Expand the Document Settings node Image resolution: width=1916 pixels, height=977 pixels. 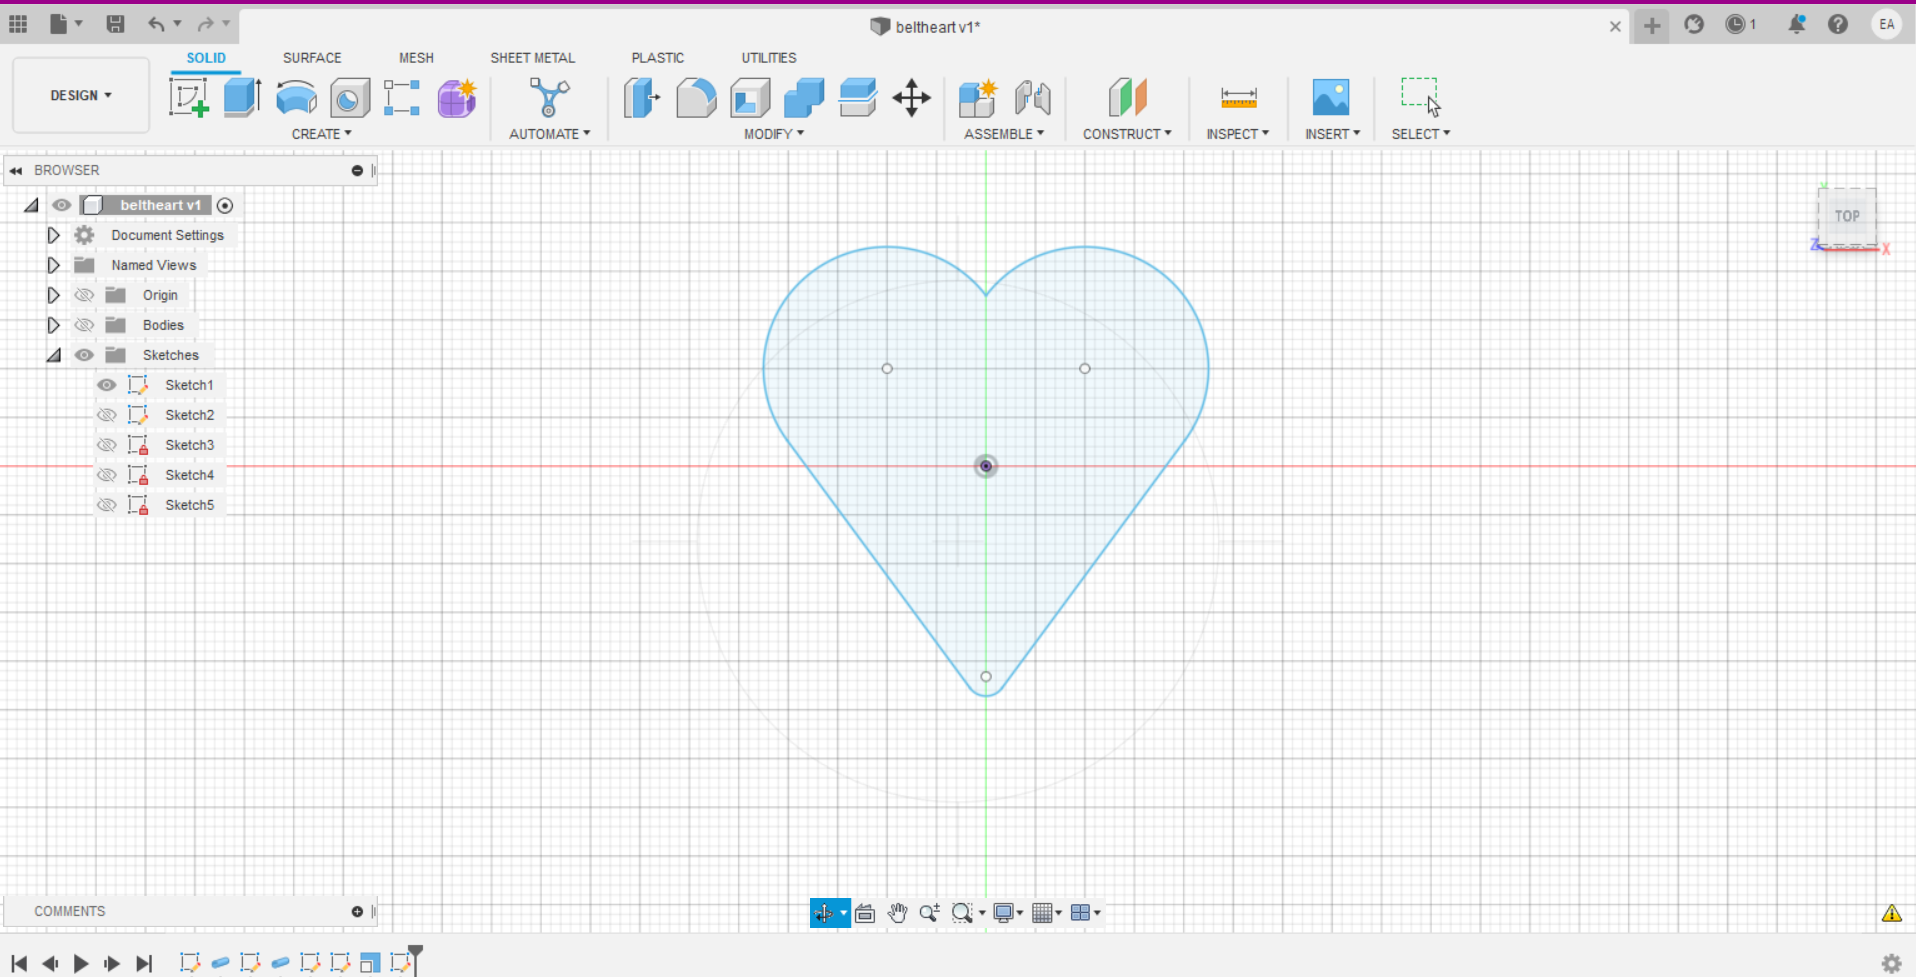(x=53, y=235)
